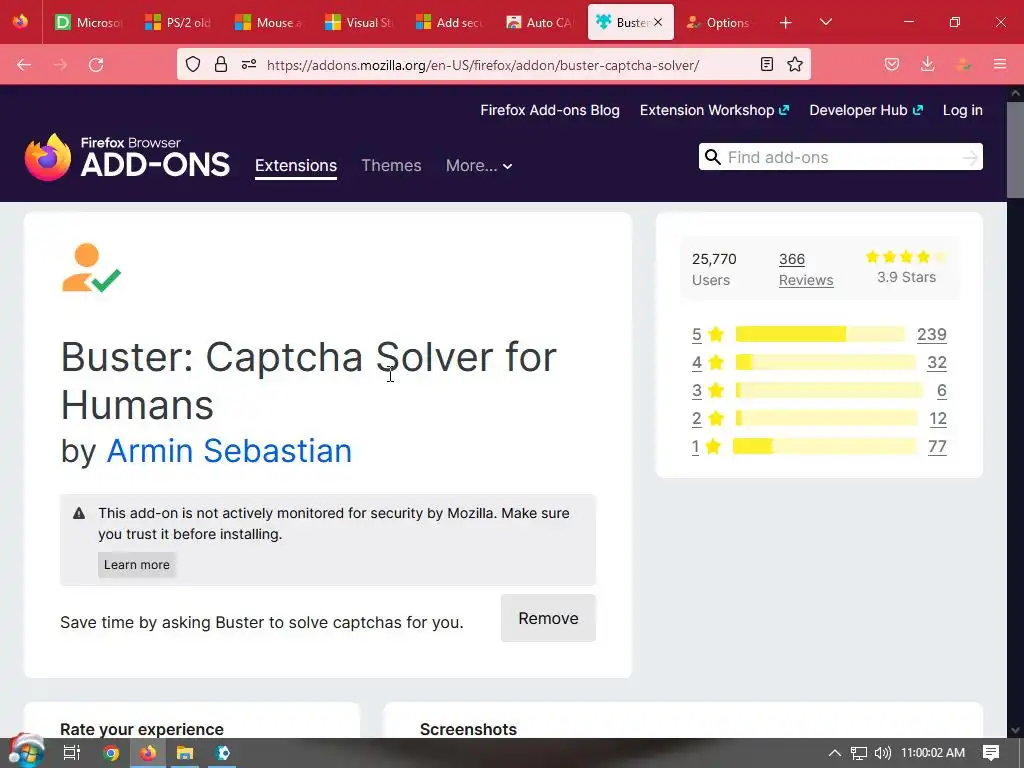
Task: Show site security padlock info
Action: [221, 64]
